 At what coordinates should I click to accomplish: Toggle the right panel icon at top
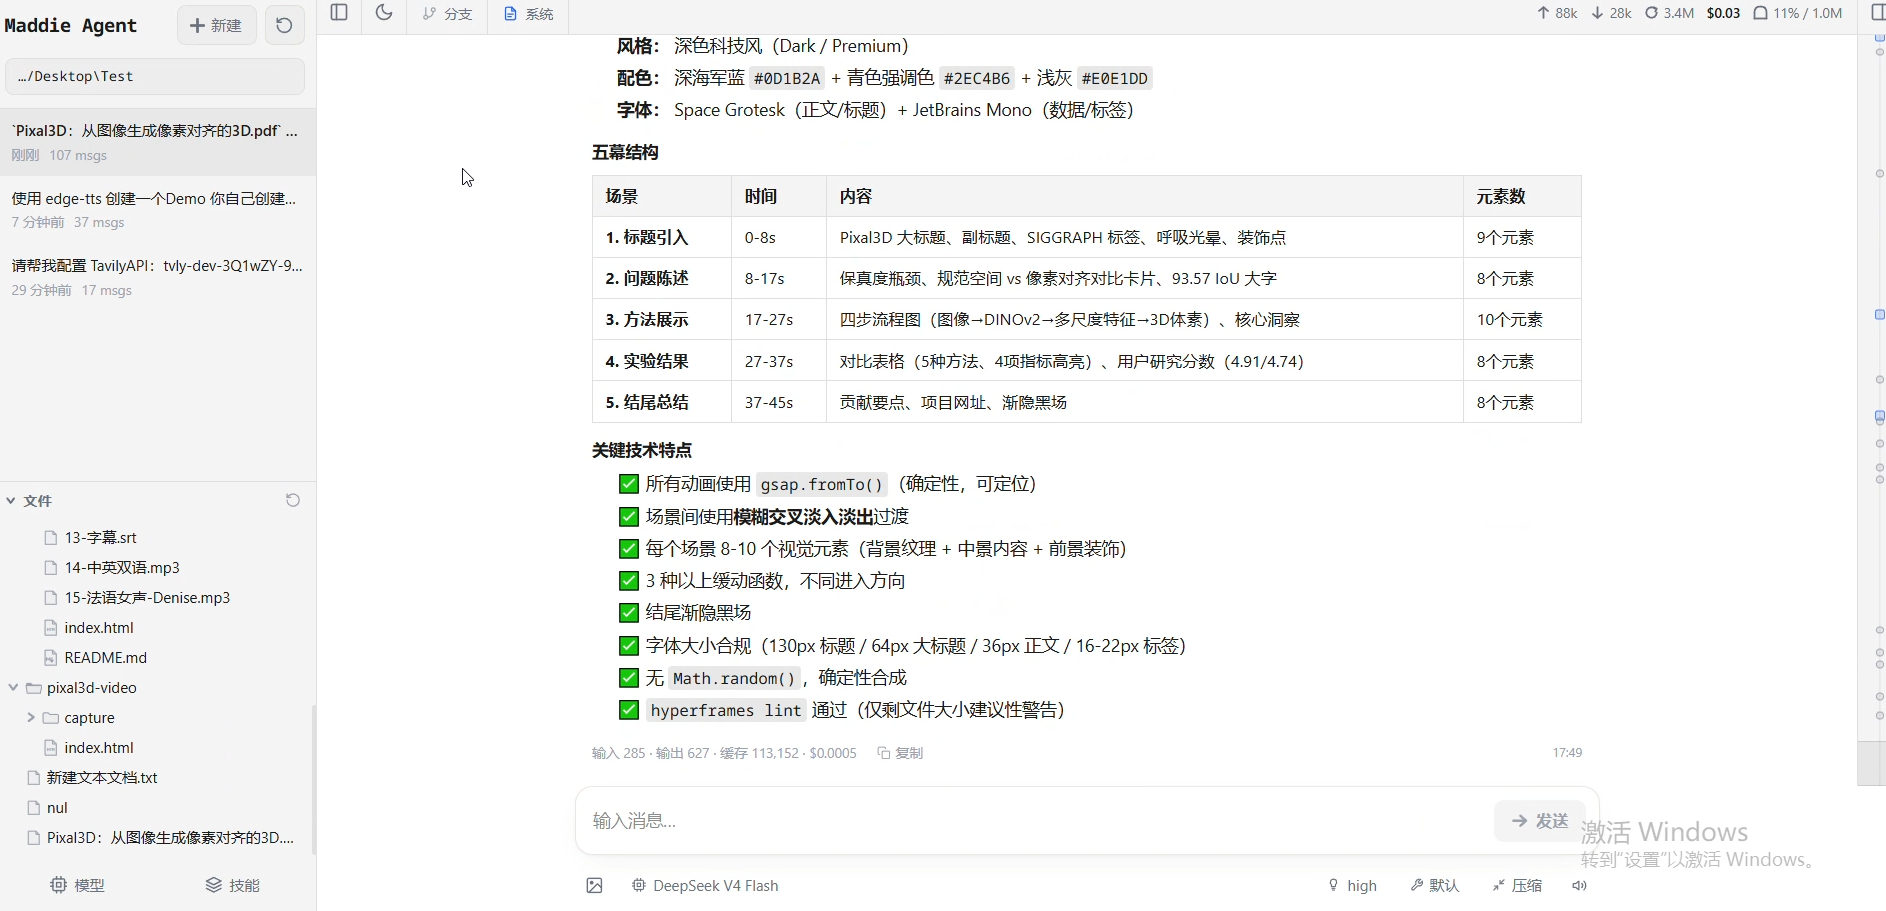pos(1878,12)
